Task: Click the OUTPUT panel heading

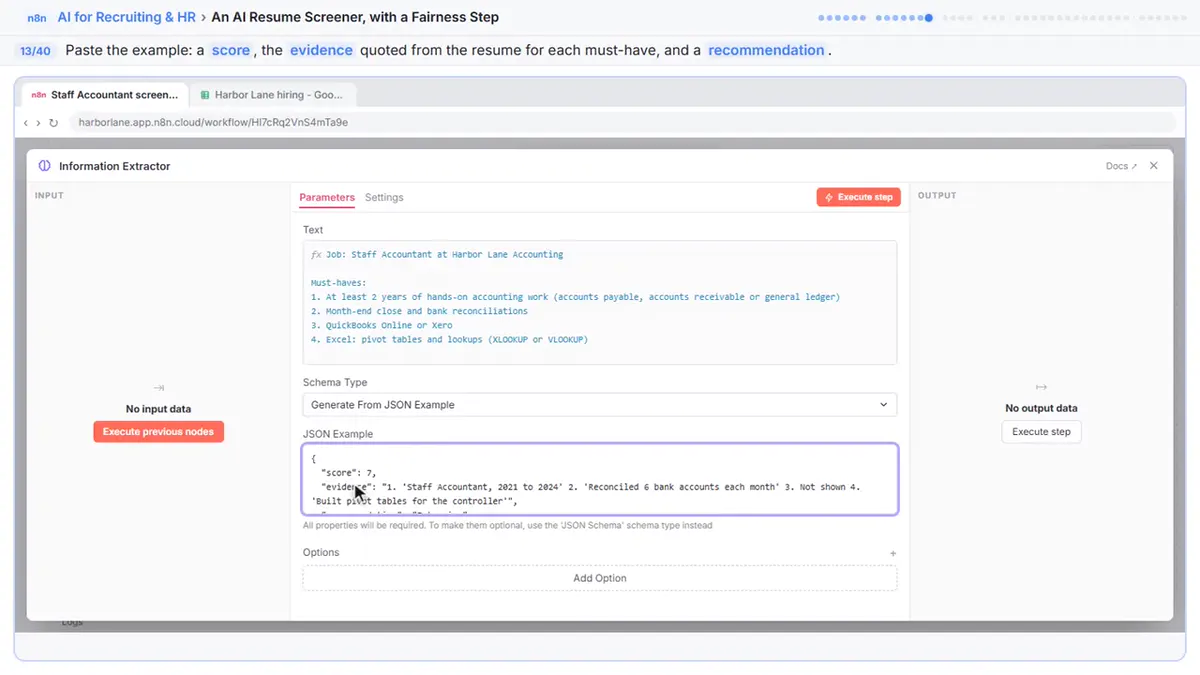Action: click(x=937, y=195)
